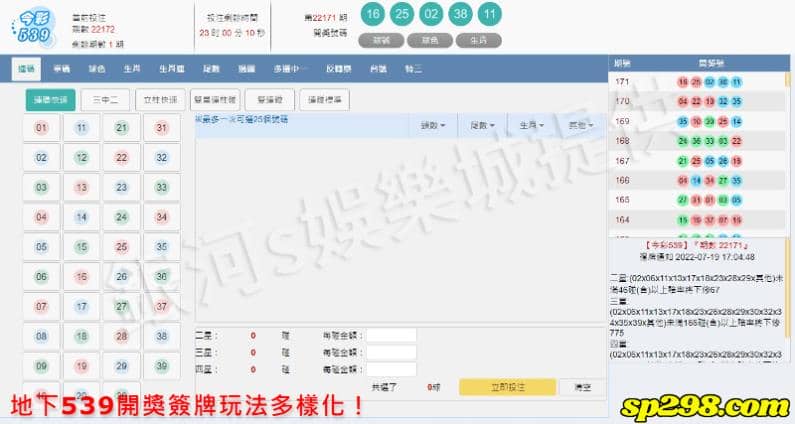The height and width of the screenshot is (424, 795).
Task: Click drawn ball 16 in top results
Action: click(x=373, y=14)
